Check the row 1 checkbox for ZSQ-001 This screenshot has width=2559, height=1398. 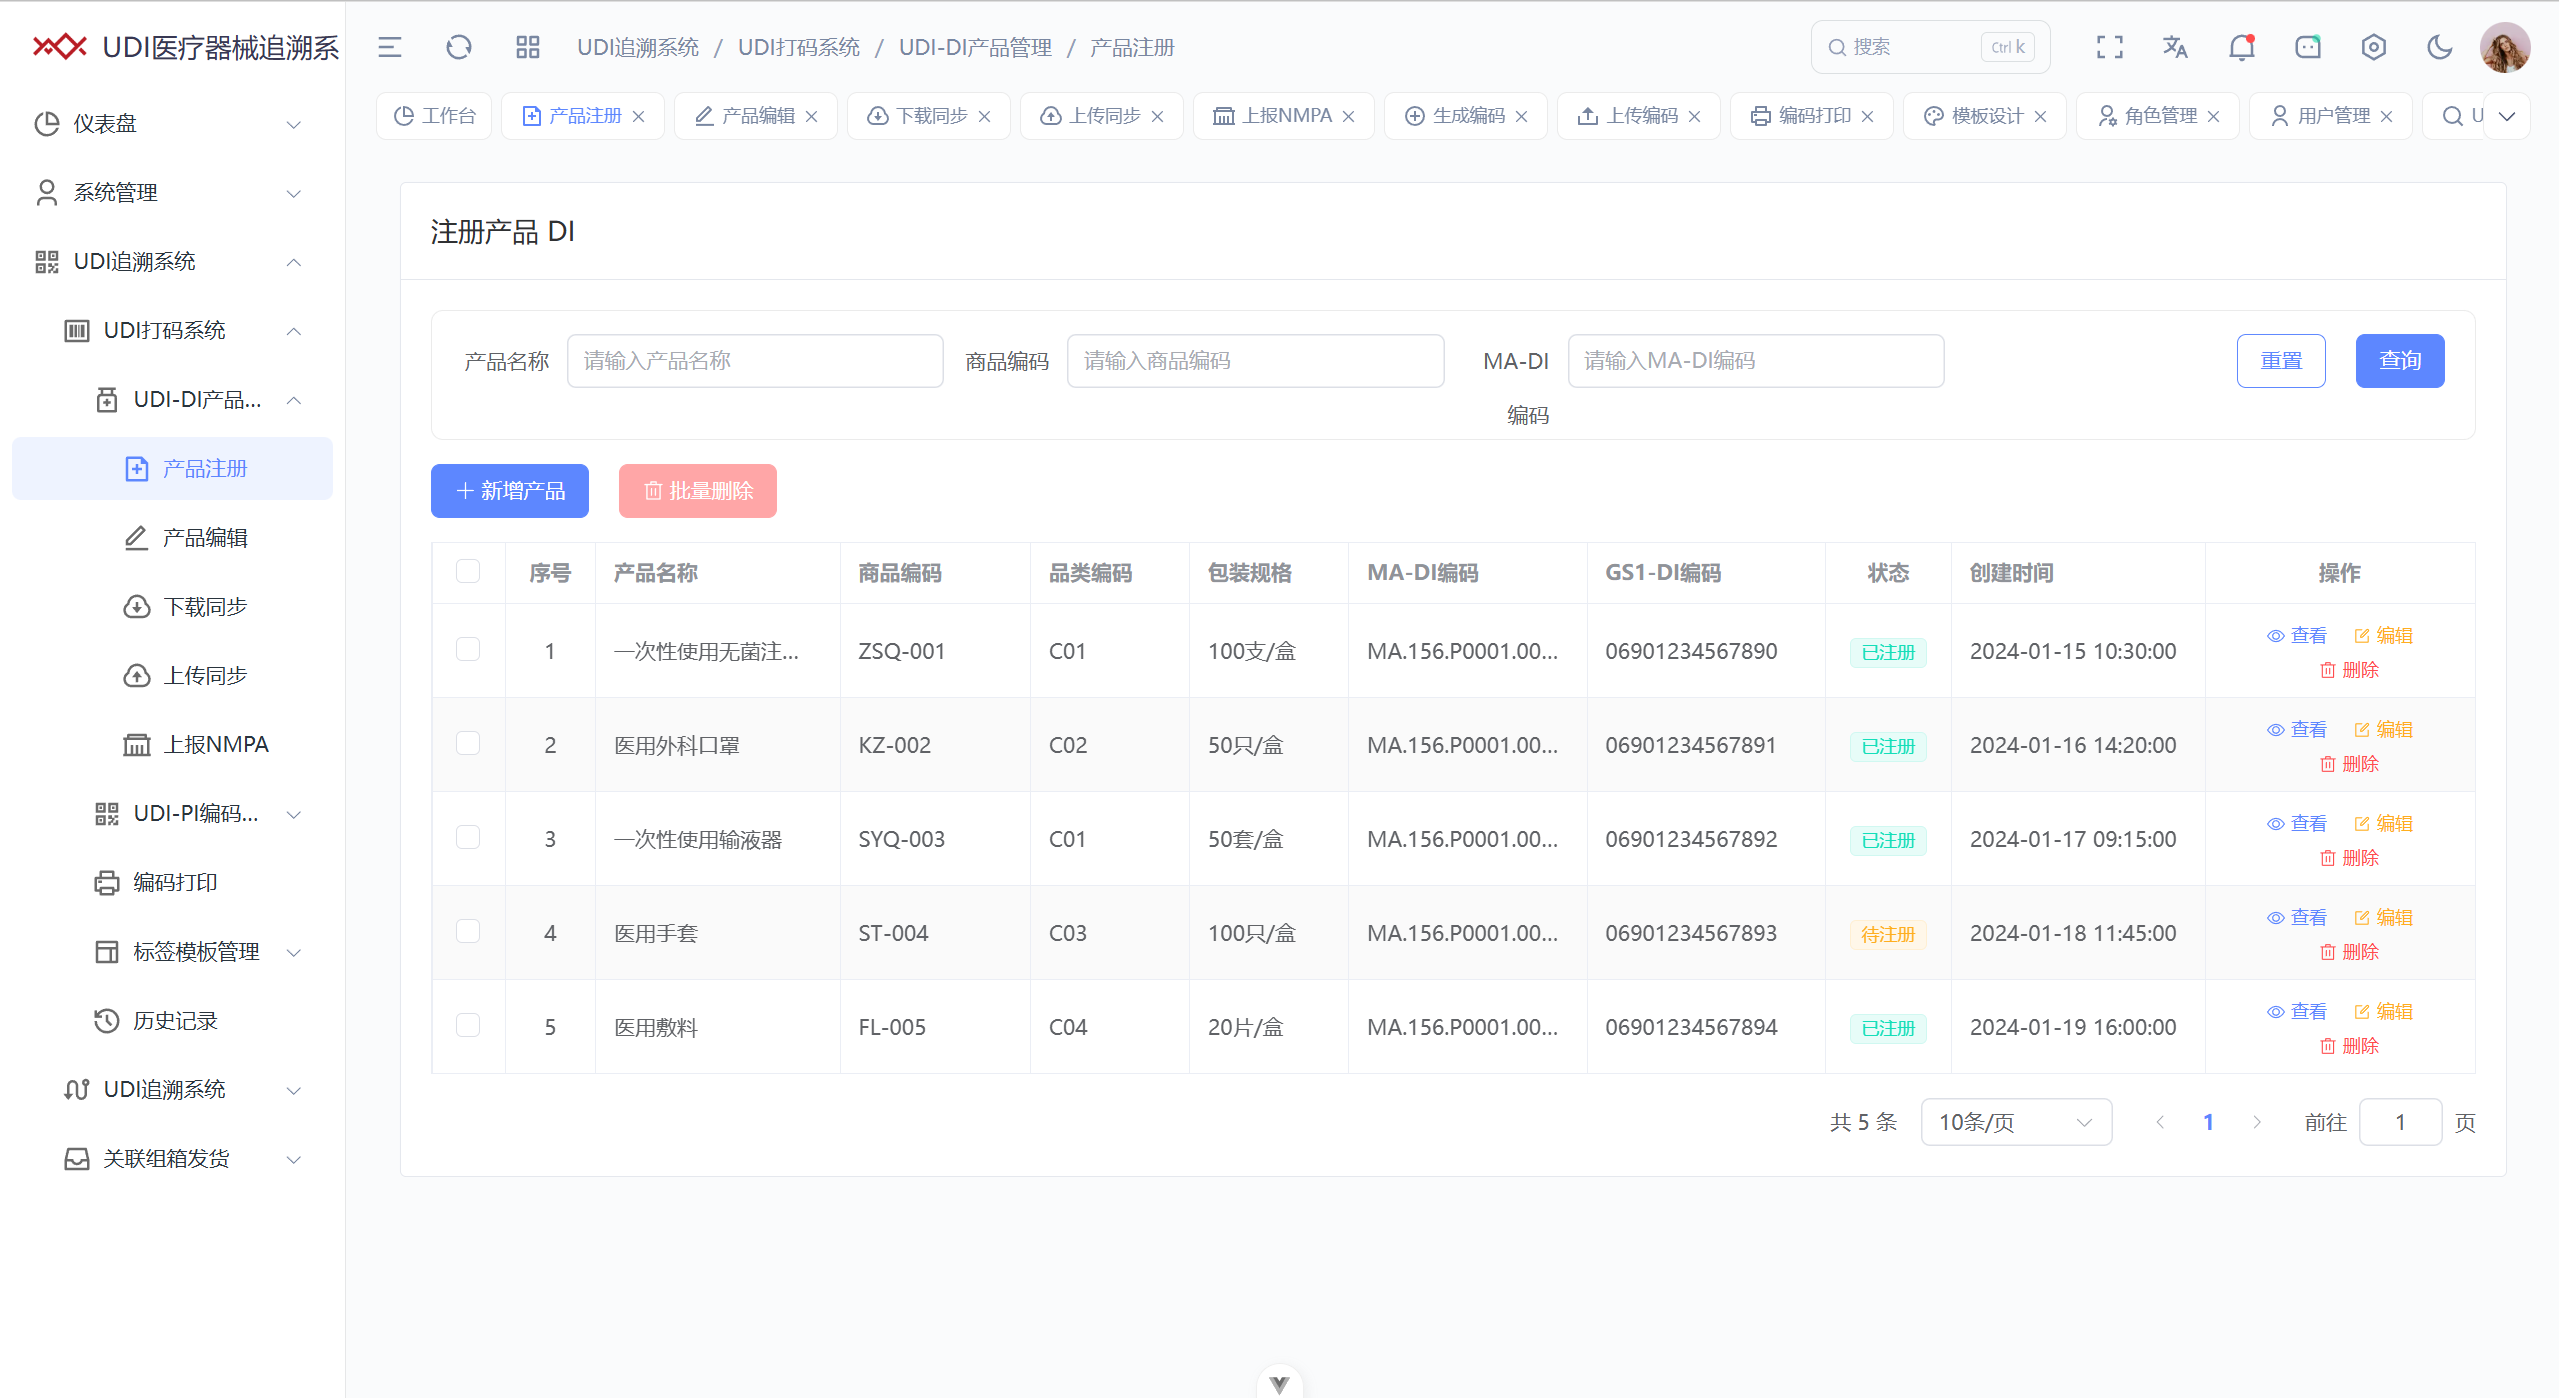pos(468,649)
